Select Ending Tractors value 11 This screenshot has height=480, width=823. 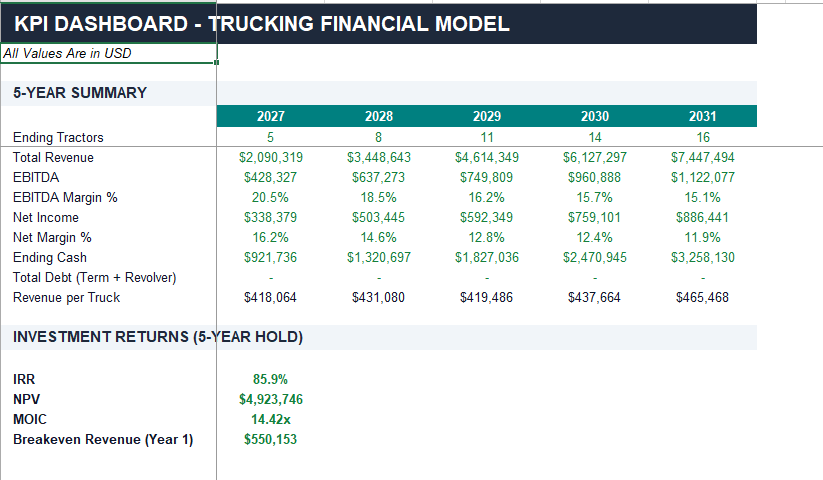click(487, 137)
